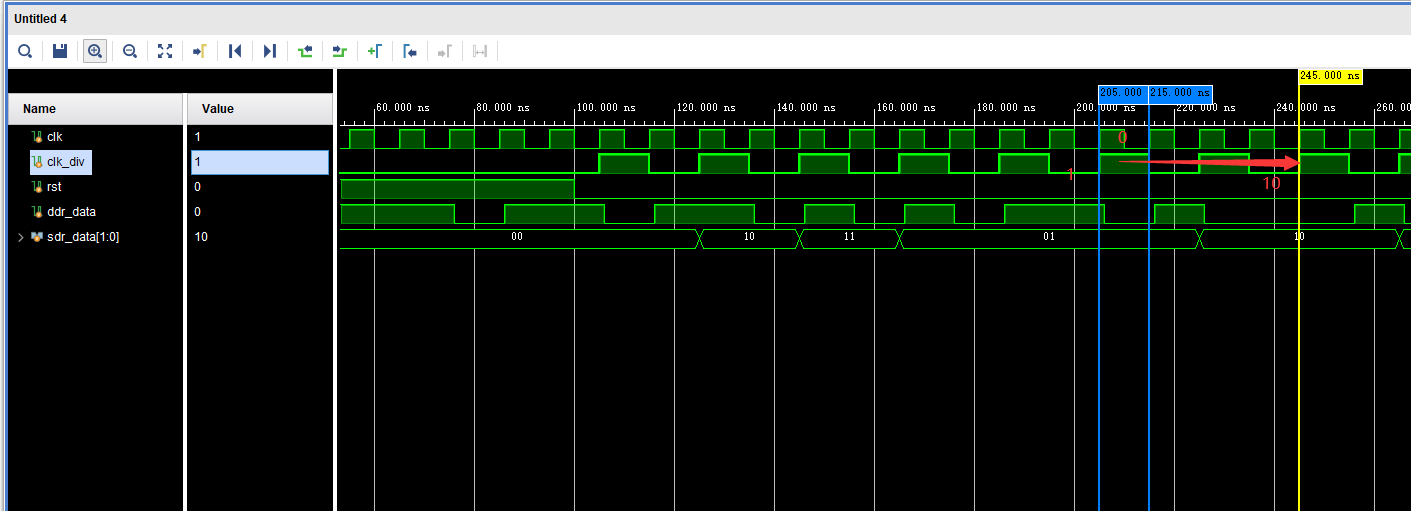This screenshot has width=1411, height=511.
Task: Click sdr_data bus segment valued 01
Action: pyautogui.click(x=1049, y=238)
